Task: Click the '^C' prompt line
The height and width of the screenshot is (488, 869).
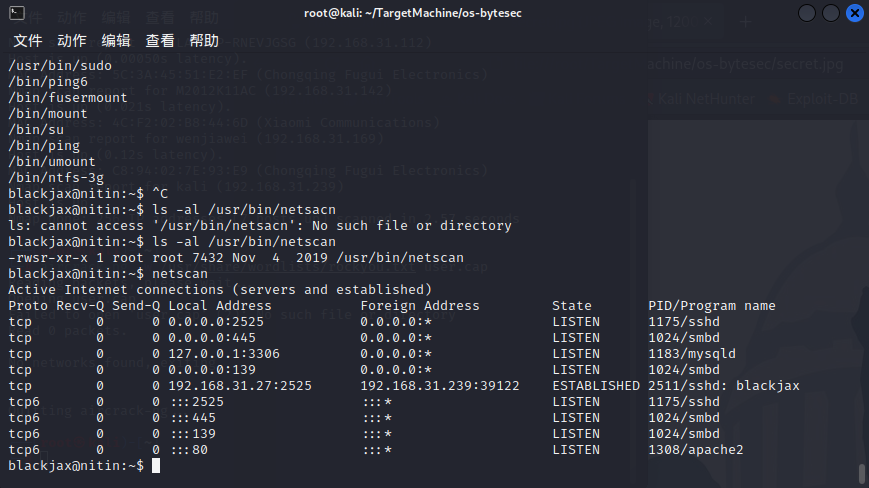Action: point(88,194)
